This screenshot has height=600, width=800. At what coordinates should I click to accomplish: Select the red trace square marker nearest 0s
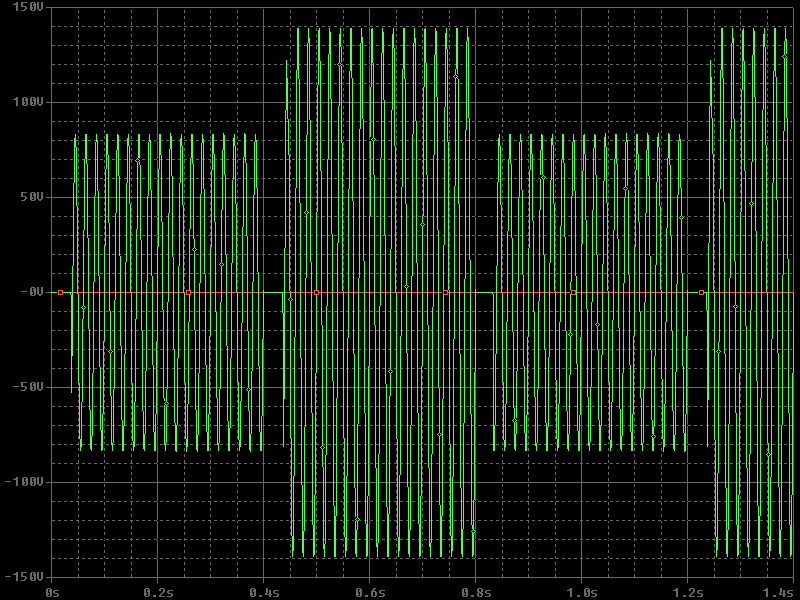[x=61, y=292]
